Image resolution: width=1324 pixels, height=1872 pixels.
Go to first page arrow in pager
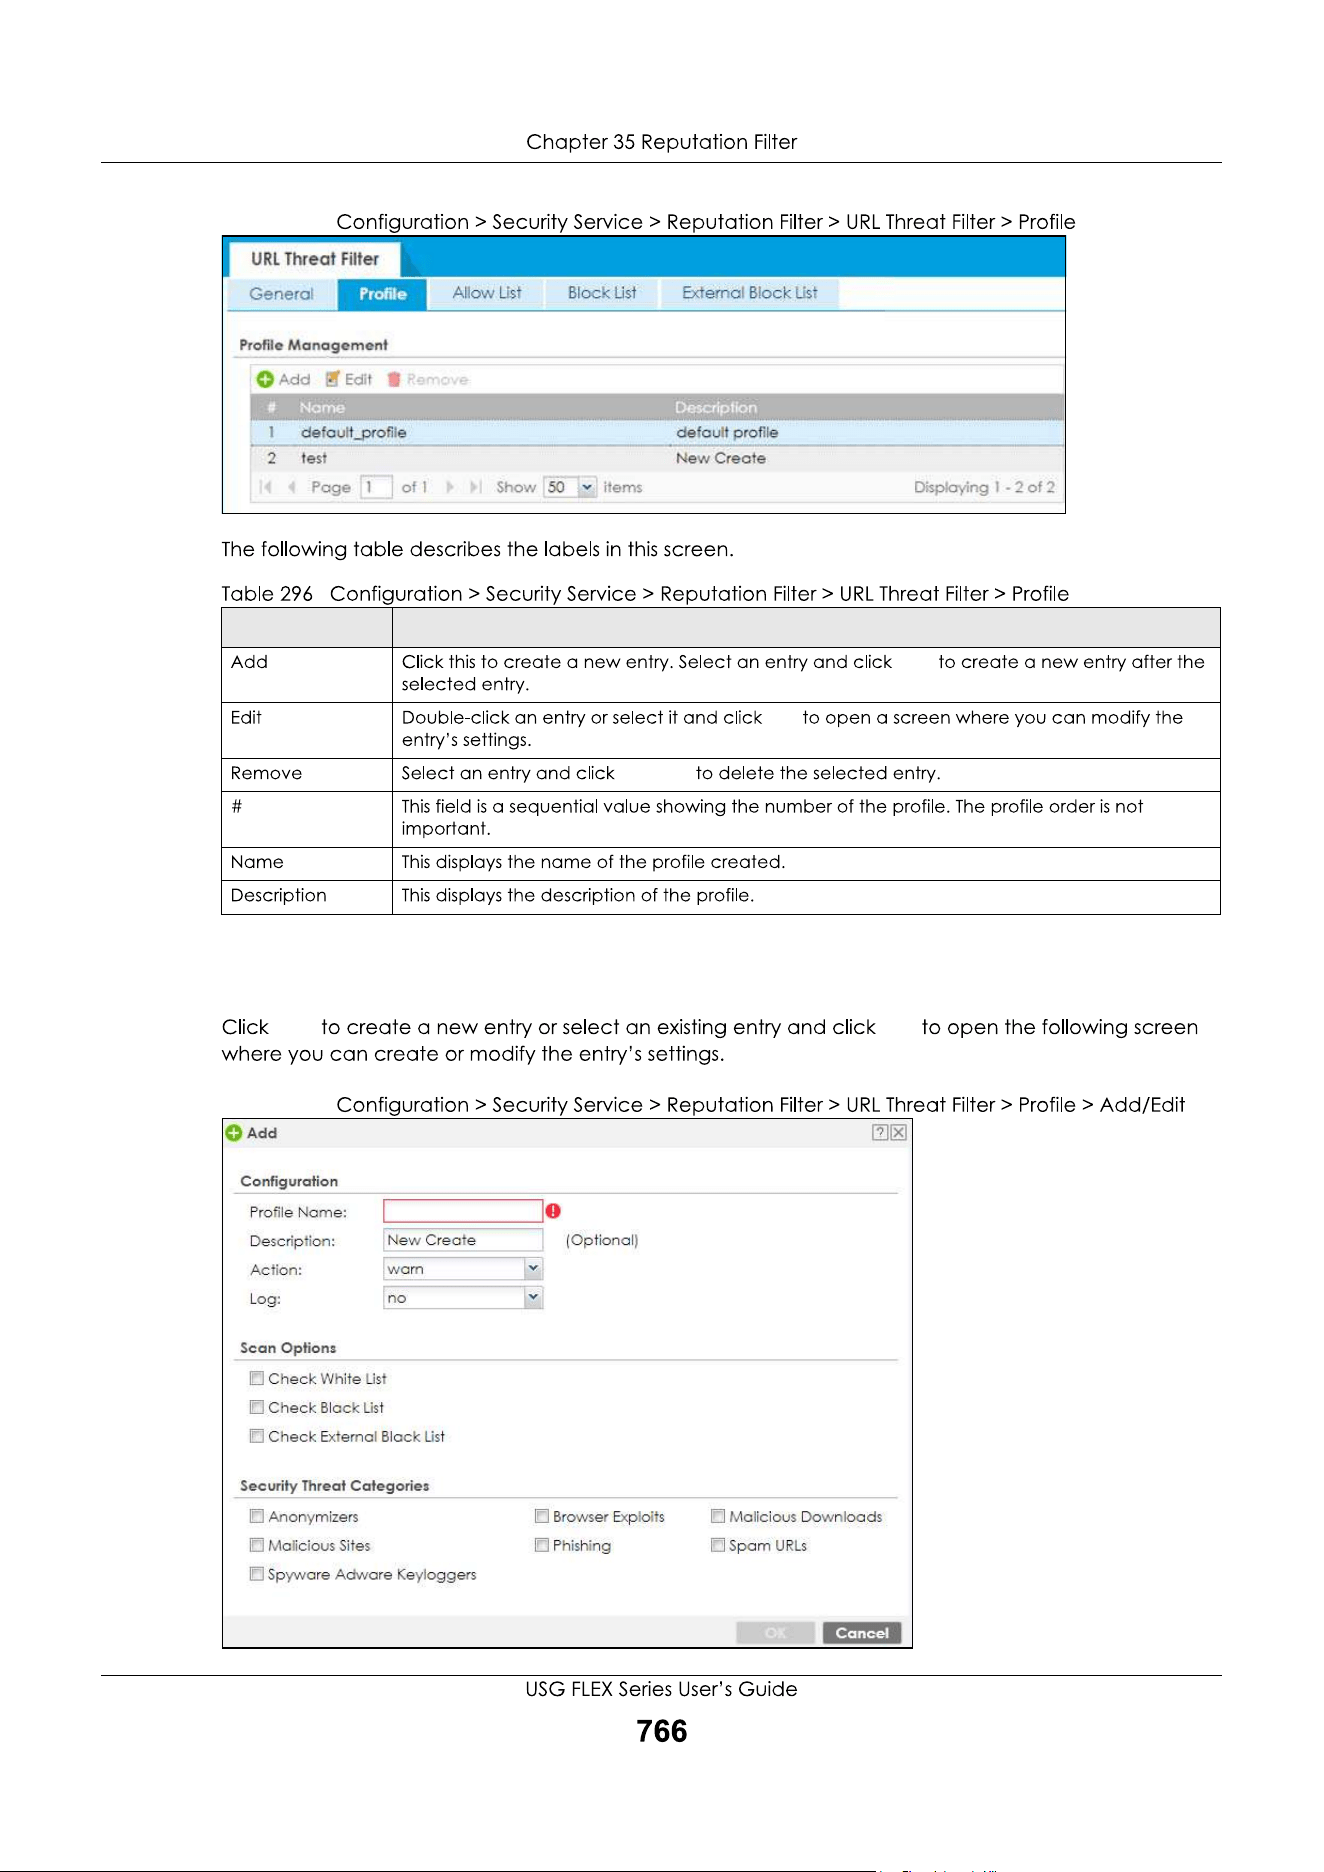coord(265,487)
